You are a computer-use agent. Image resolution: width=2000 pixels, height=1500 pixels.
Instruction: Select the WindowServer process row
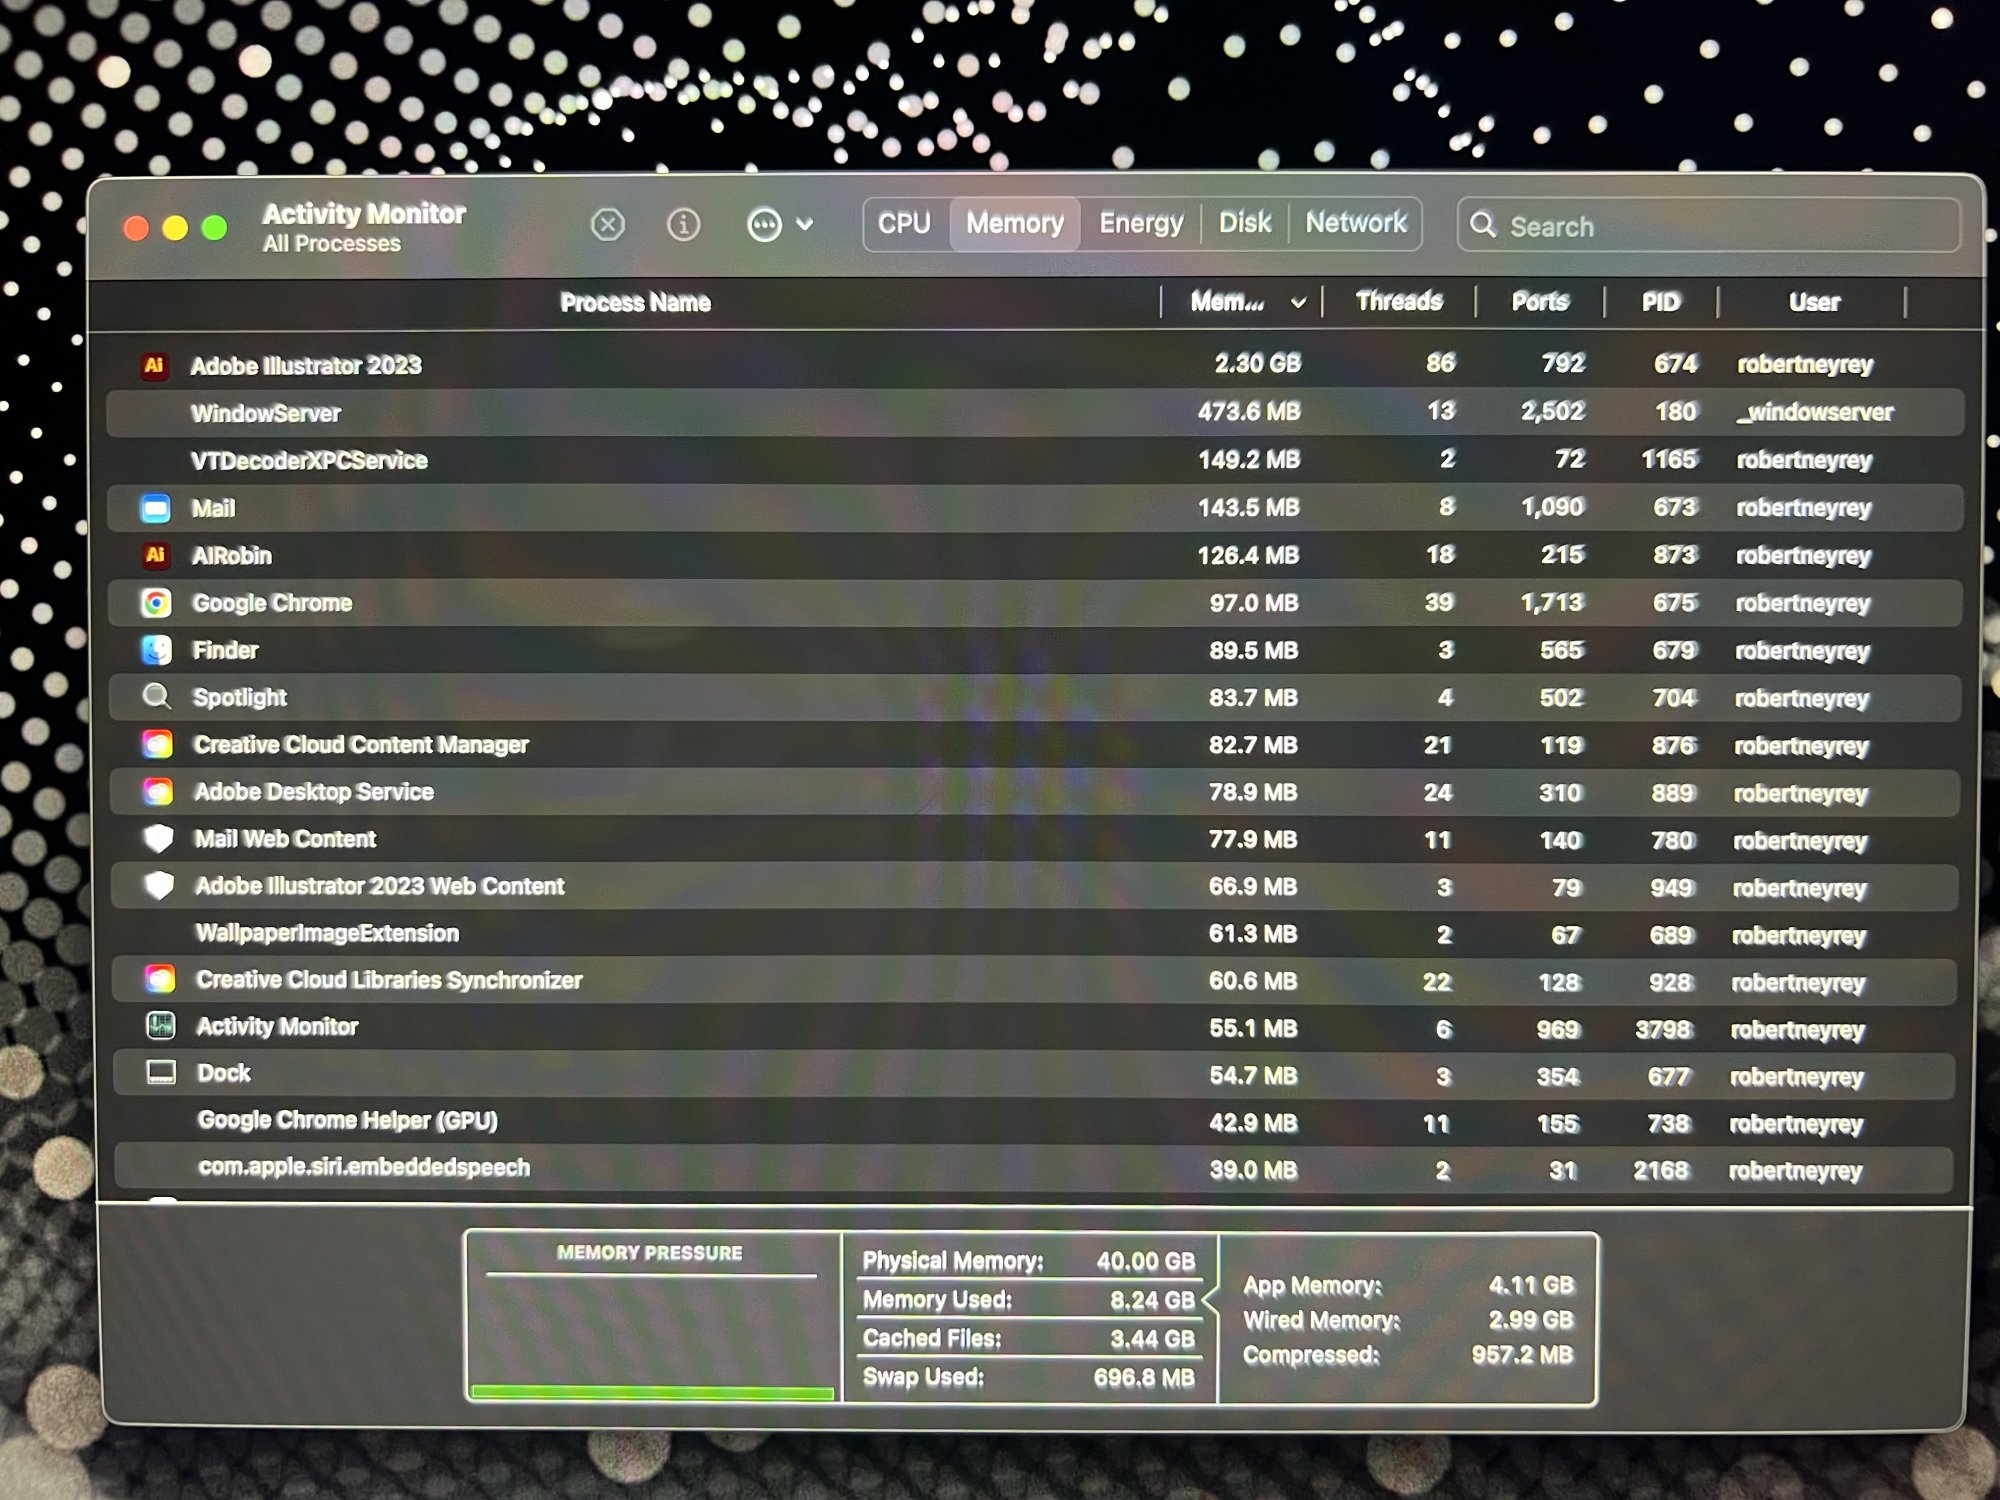pyautogui.click(x=700, y=413)
